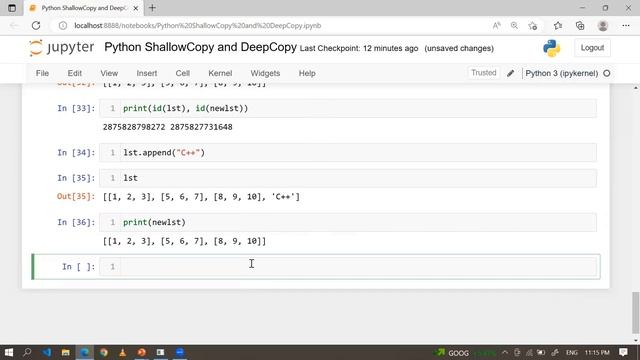Click the In [36]: prompt

click(x=76, y=222)
